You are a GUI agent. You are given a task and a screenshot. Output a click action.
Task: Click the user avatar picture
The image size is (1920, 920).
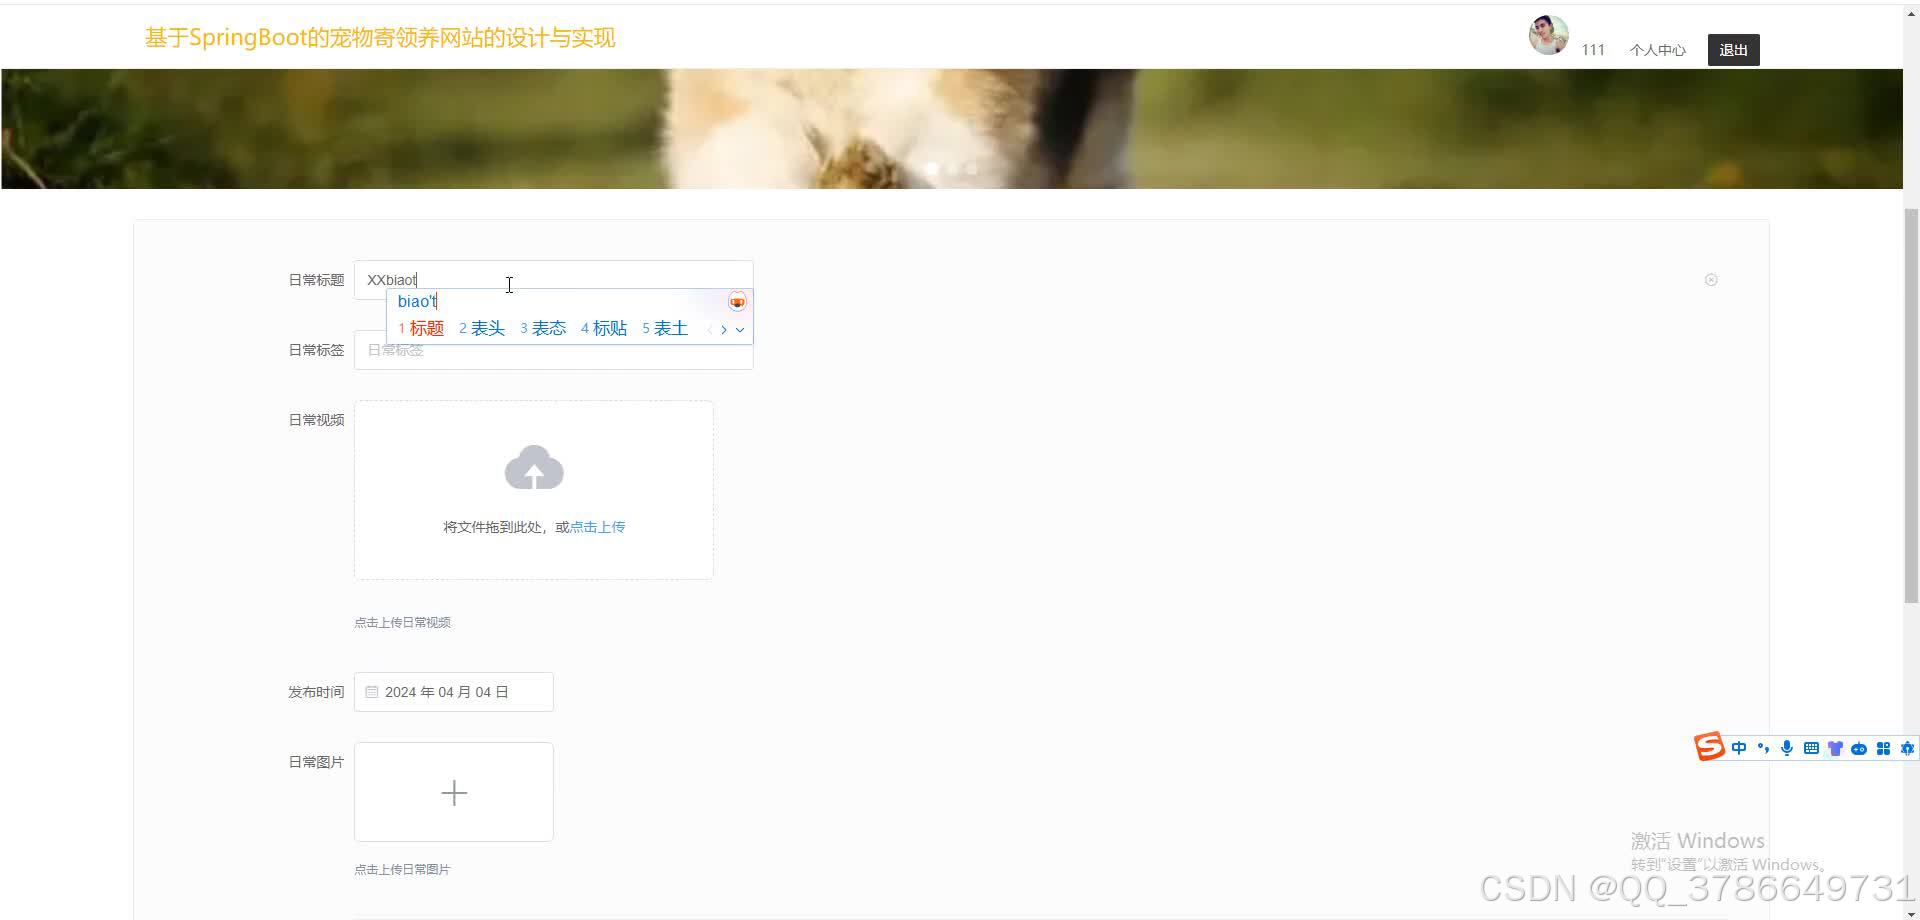pos(1548,35)
